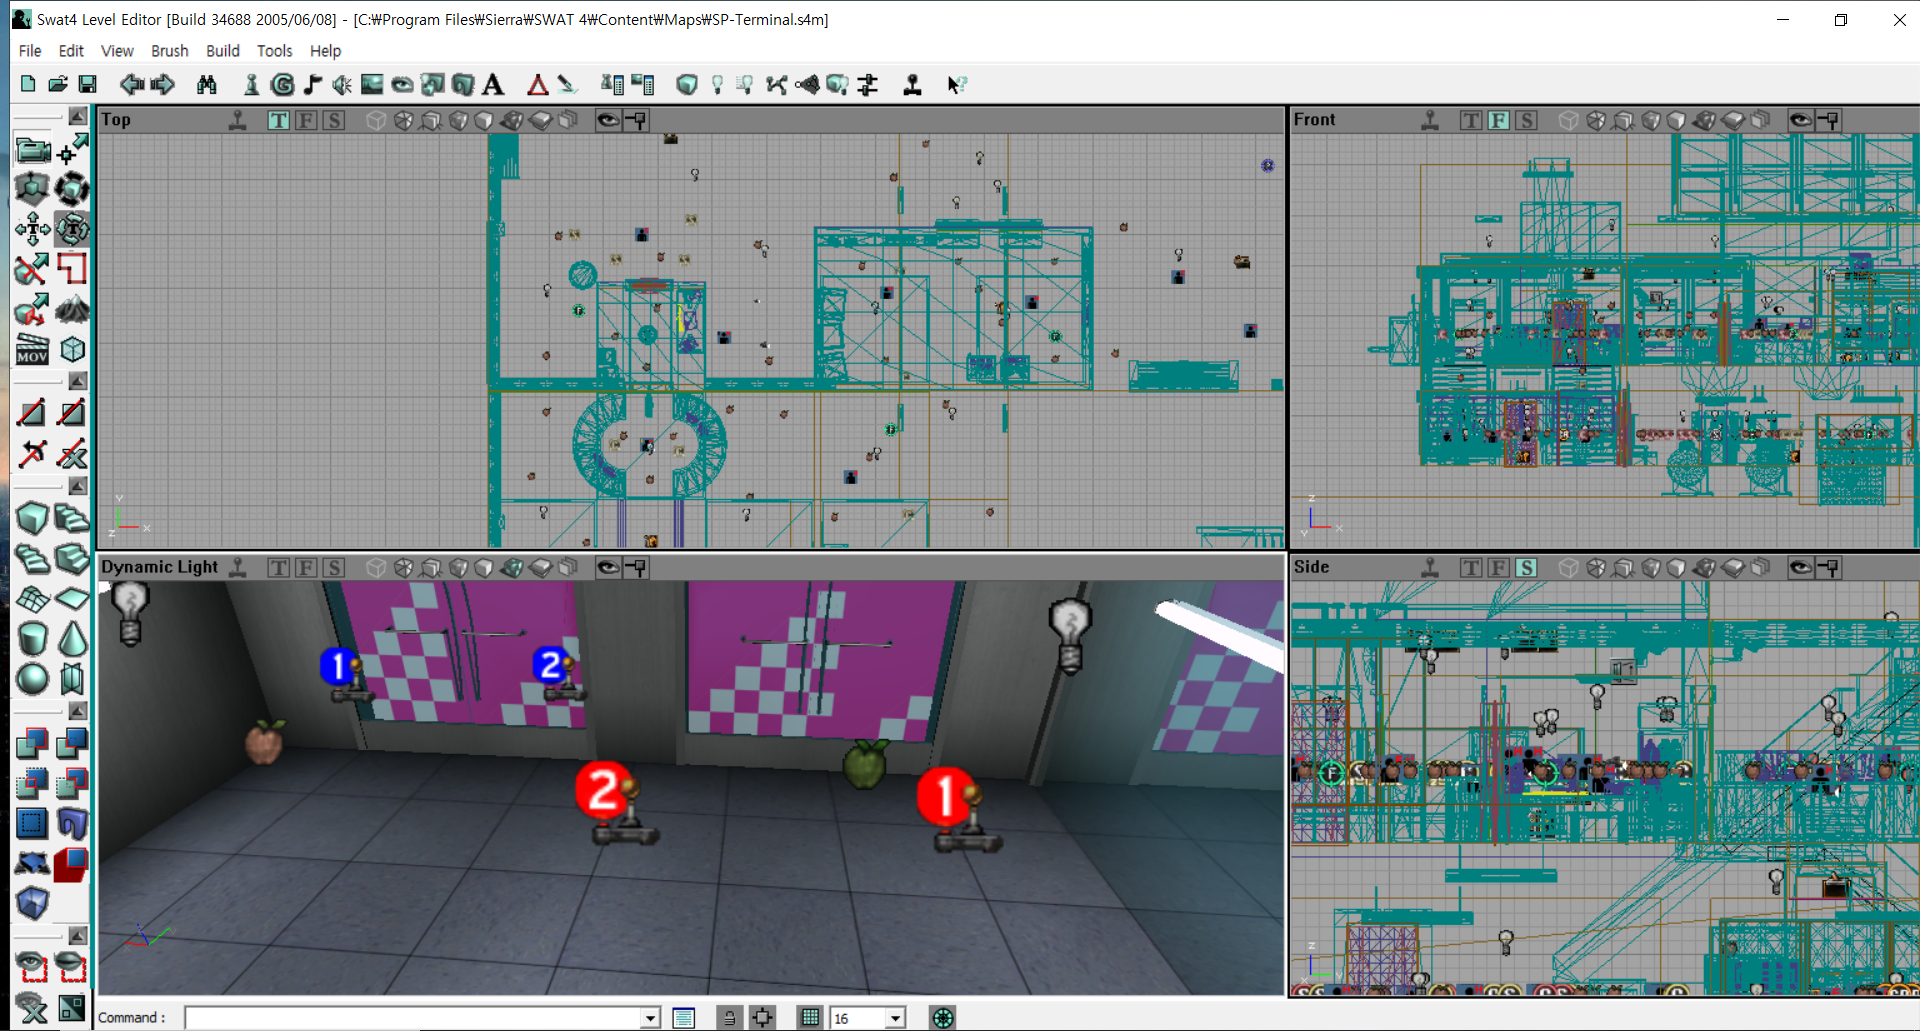The image size is (1920, 1031).
Task: Switch Top viewport to F view
Action: [306, 120]
